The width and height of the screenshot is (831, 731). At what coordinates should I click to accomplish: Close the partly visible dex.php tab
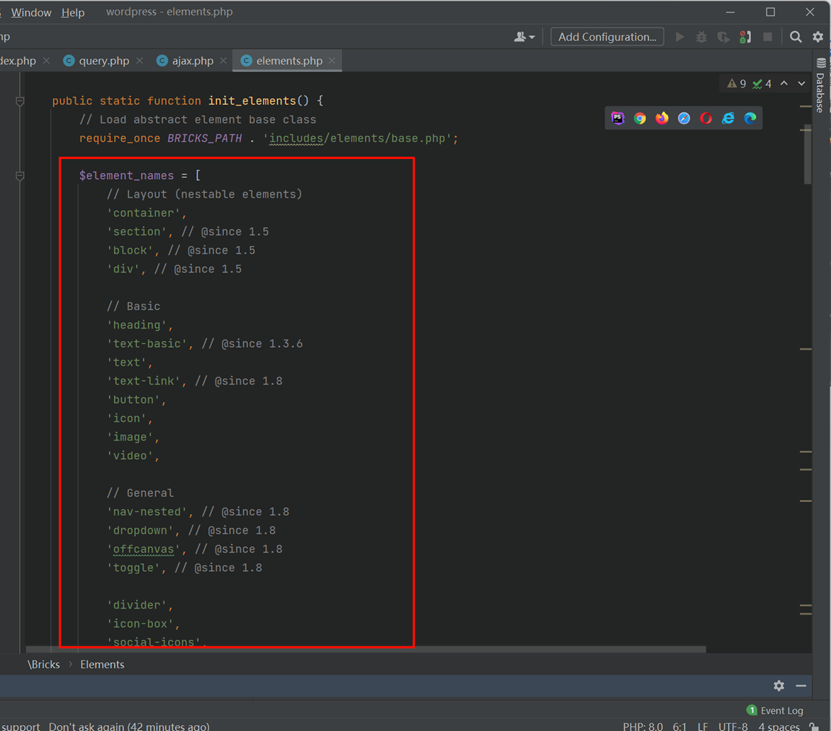tap(46, 60)
